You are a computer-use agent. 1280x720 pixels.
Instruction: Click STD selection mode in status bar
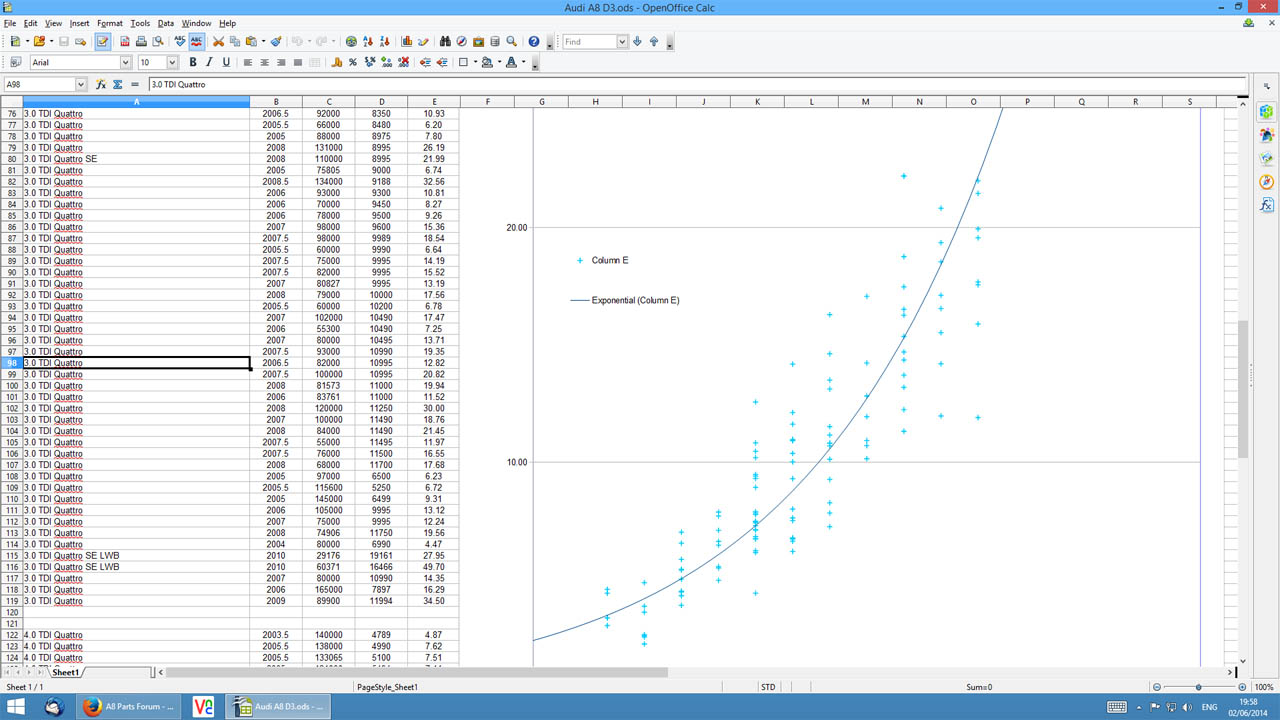pos(768,687)
